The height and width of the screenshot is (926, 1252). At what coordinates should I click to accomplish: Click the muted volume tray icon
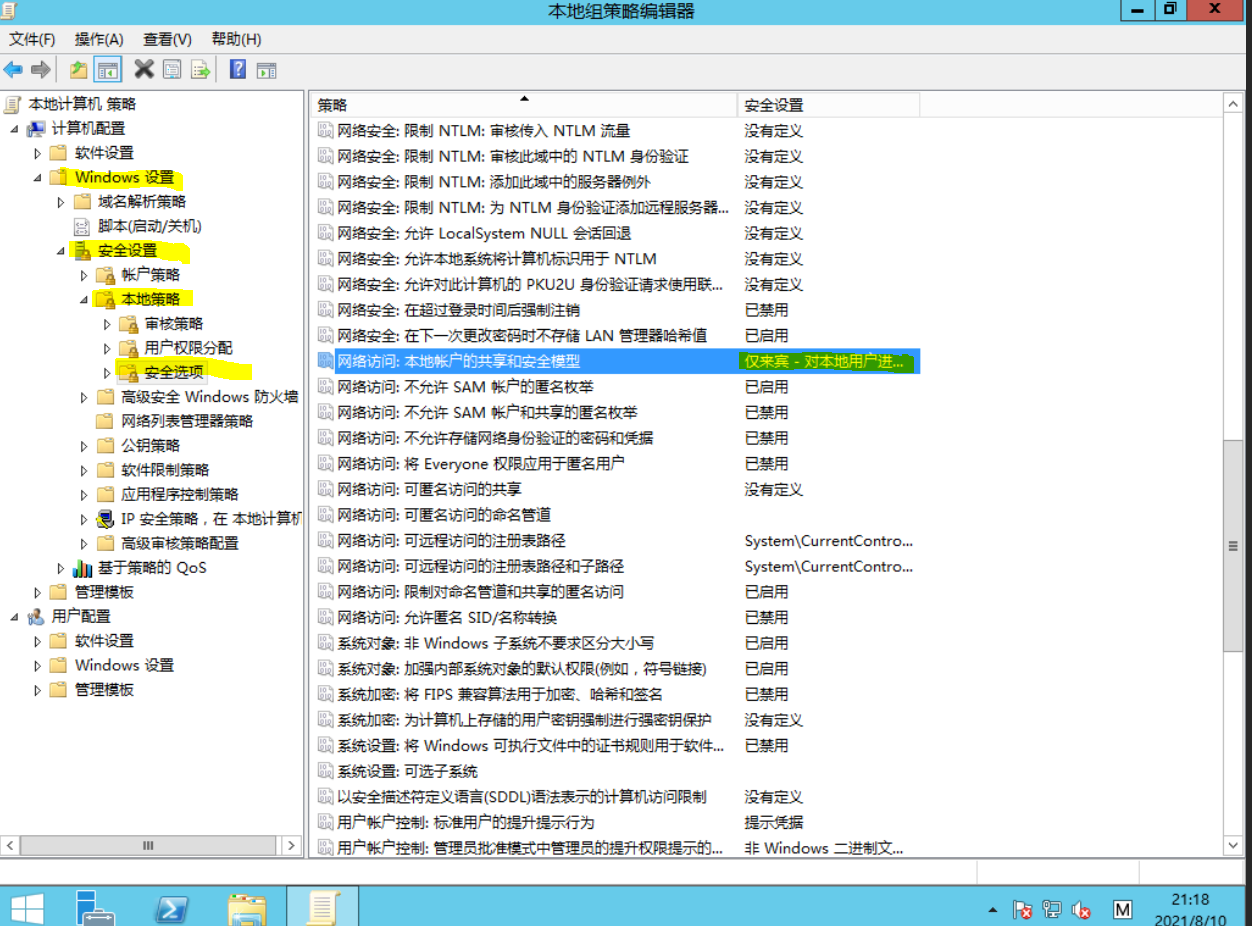tap(1081, 910)
